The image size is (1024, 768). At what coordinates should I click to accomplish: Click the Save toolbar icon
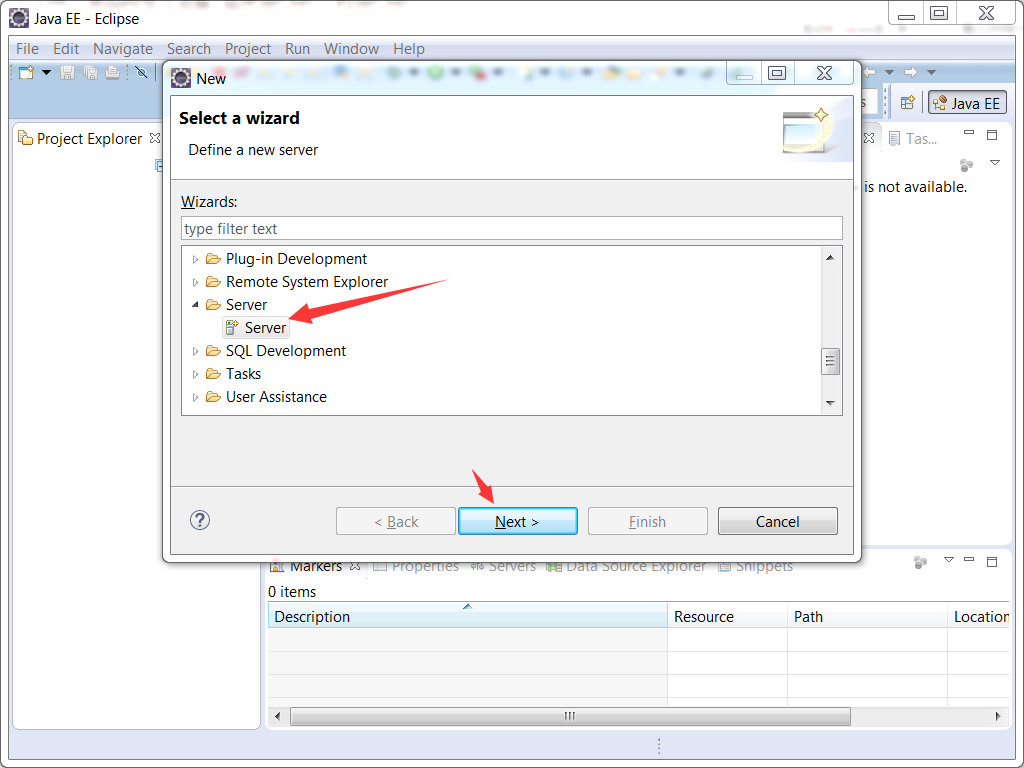pyautogui.click(x=67, y=72)
